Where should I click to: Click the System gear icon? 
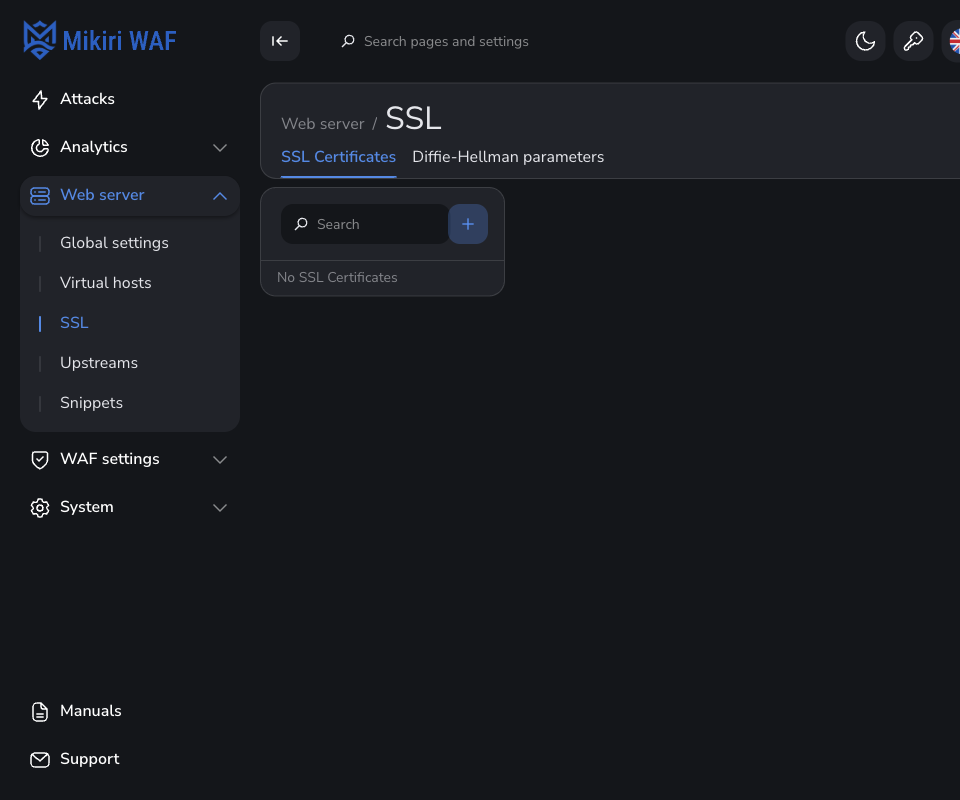[x=40, y=507]
